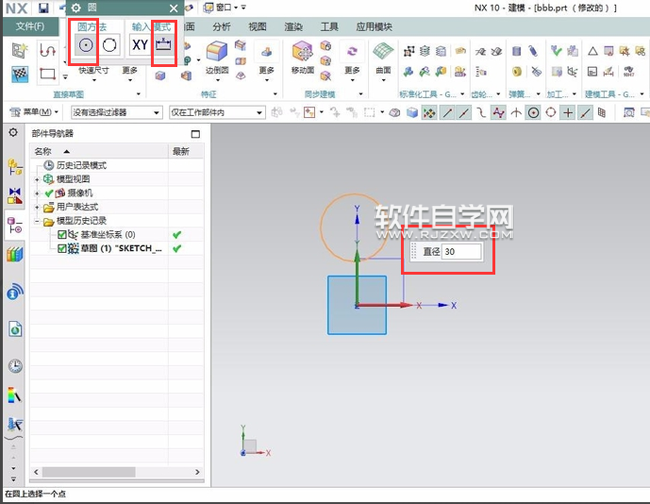The image size is (650, 504).
Task: Open the History clock icon in sidebar
Action: point(15,366)
